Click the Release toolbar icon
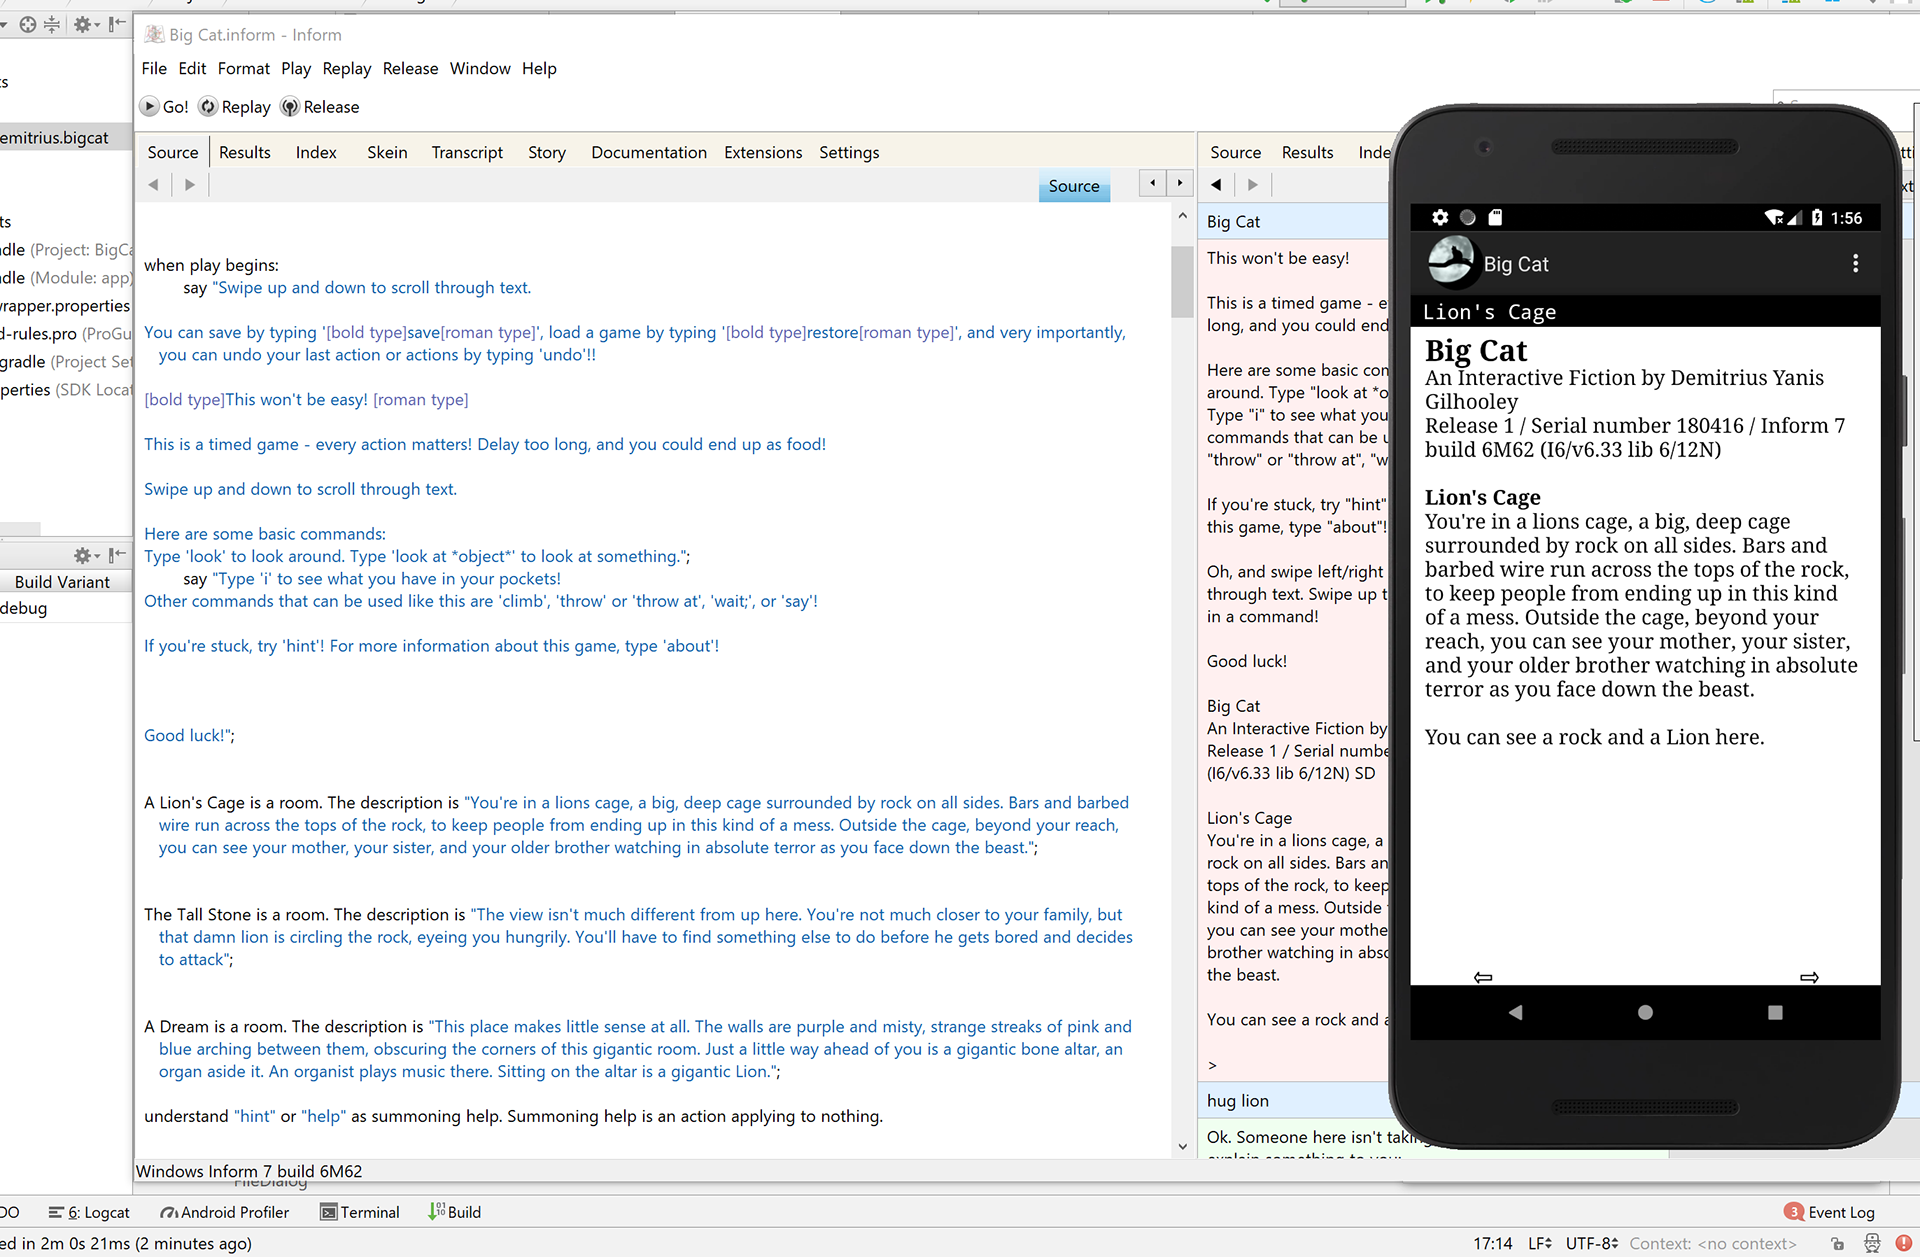1920x1257 pixels. pos(290,106)
